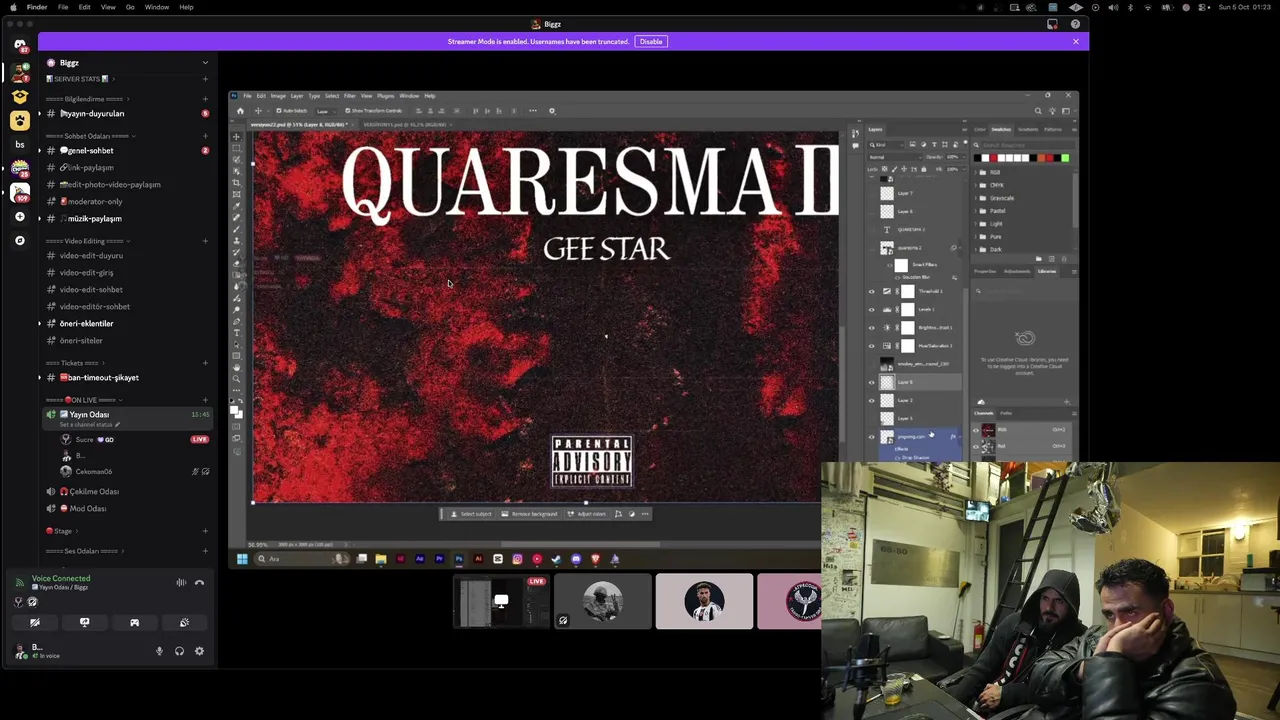The height and width of the screenshot is (720, 1280).
Task: Click the foreground color swatch in Photoshop toolbar
Action: pyautogui.click(x=234, y=409)
